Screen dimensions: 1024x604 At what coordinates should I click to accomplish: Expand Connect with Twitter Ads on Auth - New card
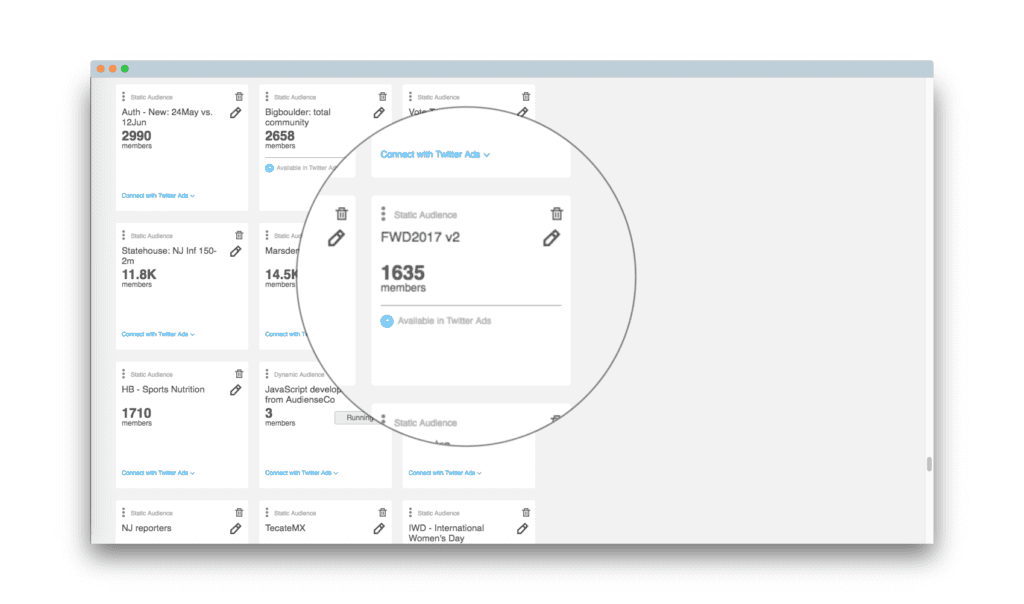[x=158, y=196]
